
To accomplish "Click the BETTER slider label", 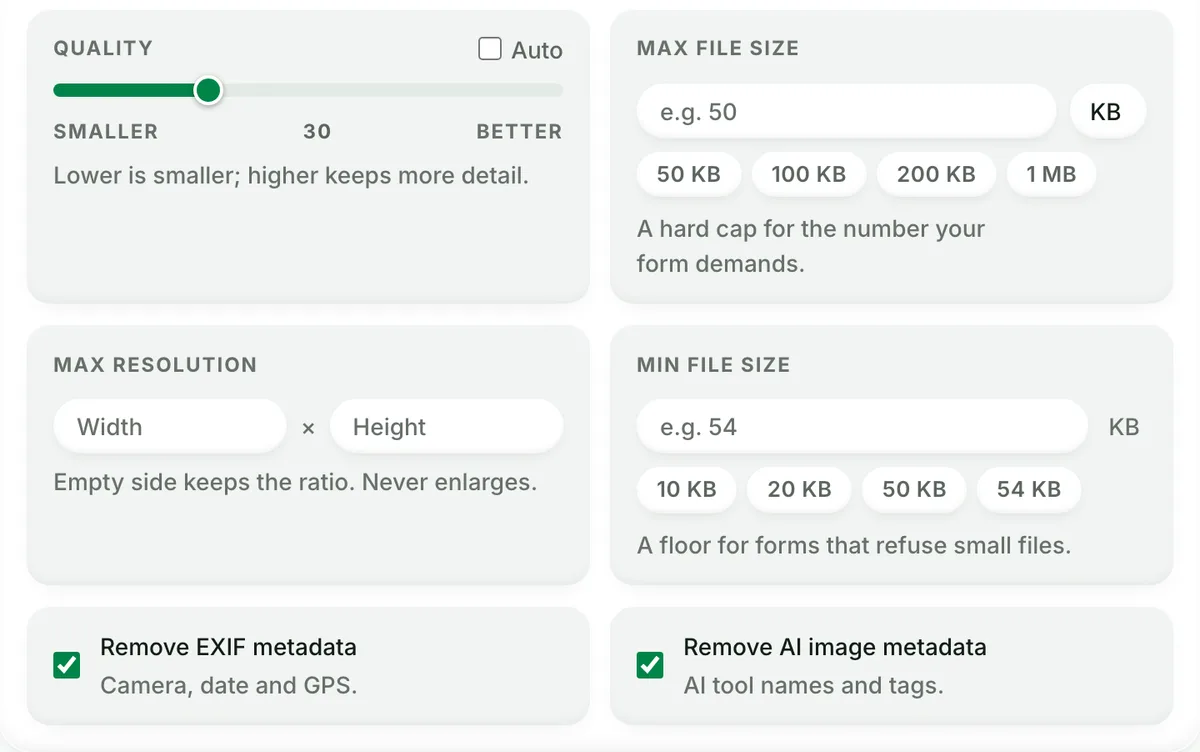I will [519, 131].
